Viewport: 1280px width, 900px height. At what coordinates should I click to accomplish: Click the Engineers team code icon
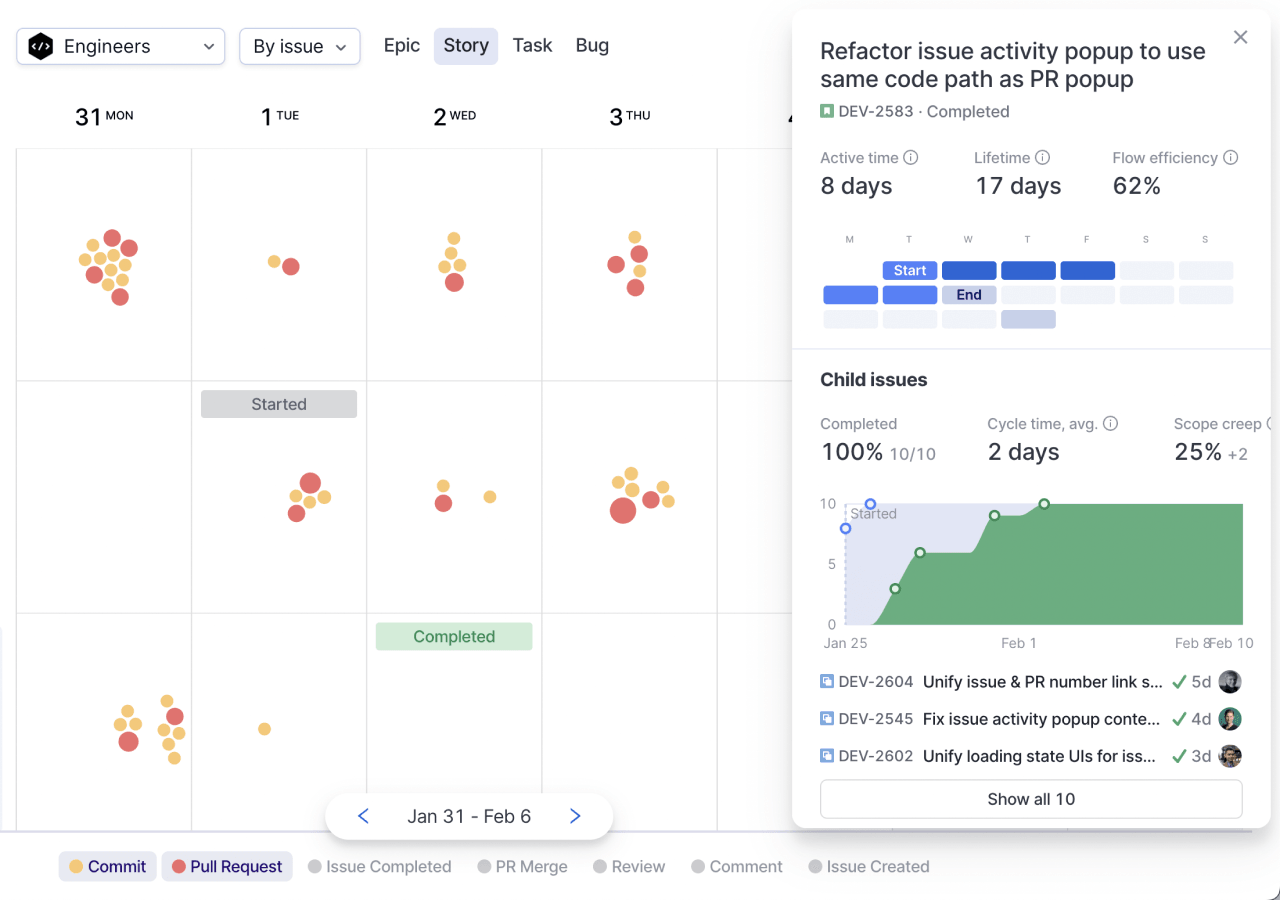coord(41,46)
